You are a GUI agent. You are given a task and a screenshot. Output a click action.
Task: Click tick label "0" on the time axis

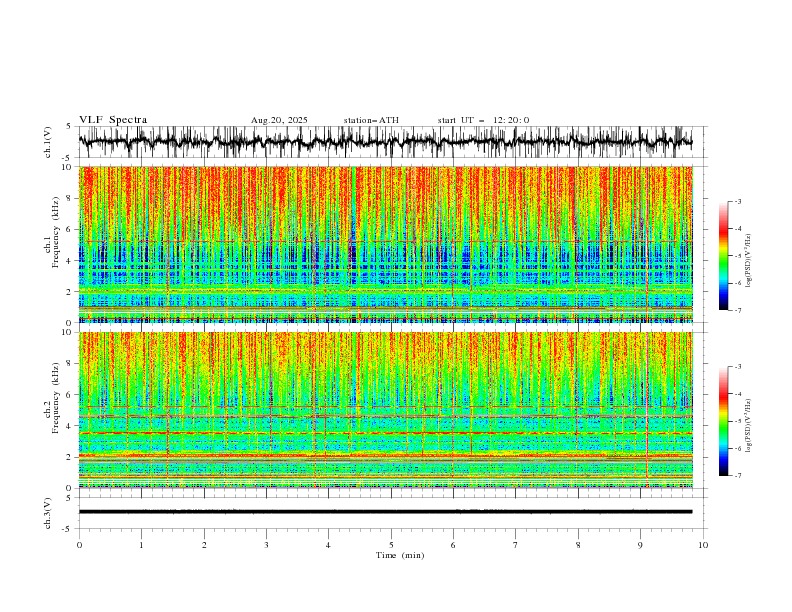(79, 545)
